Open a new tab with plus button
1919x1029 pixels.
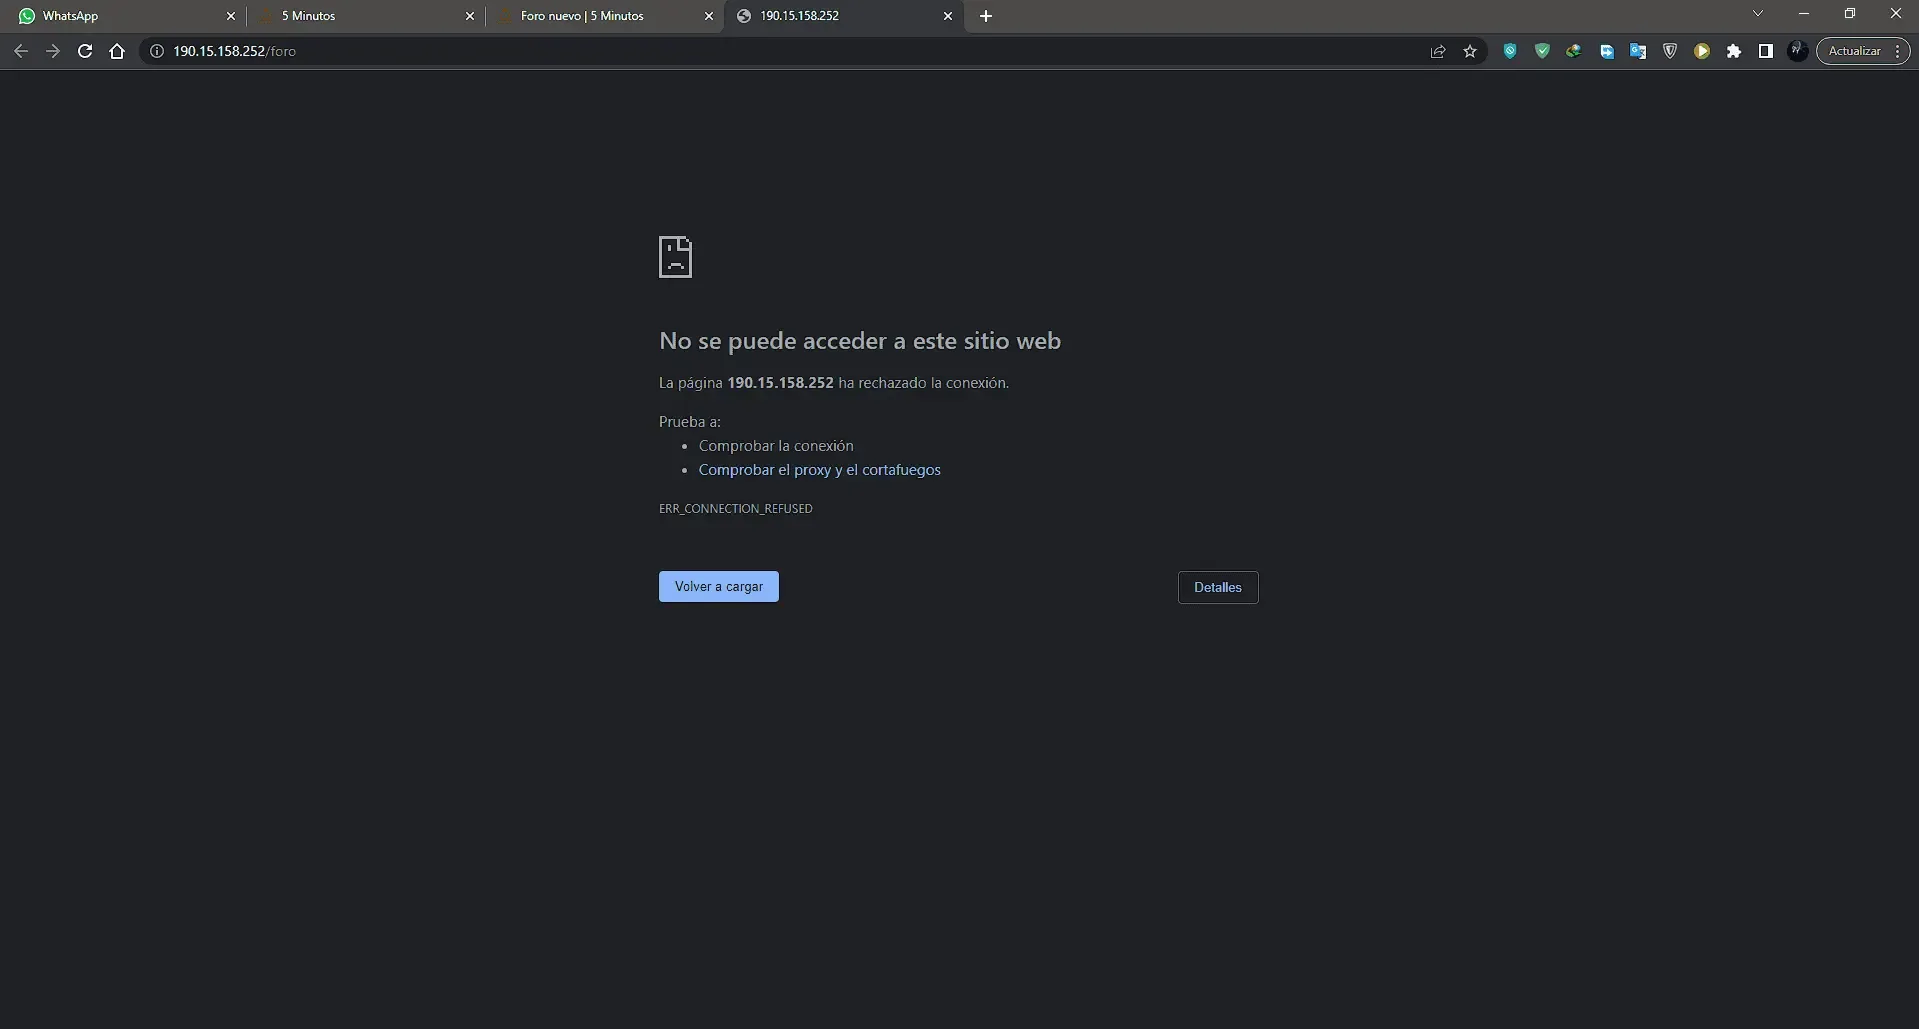[x=986, y=16]
